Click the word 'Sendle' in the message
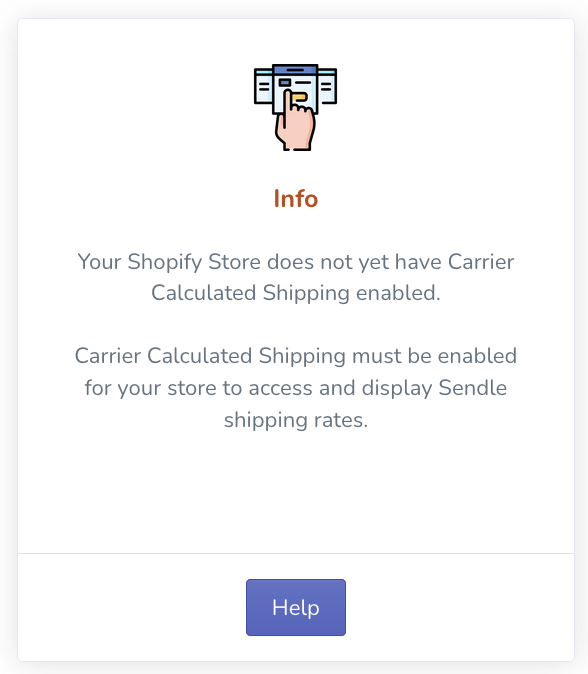The image size is (588, 674). (472, 388)
